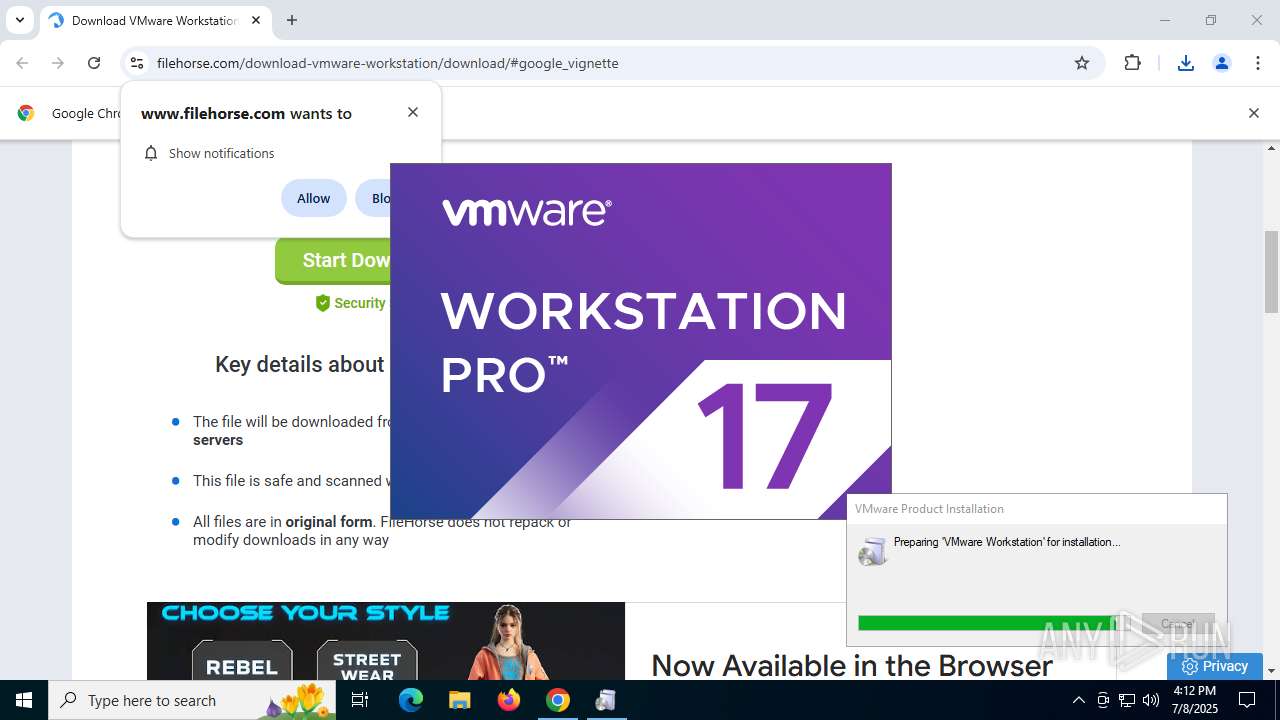Open the Chrome tab search dropdown
Viewport: 1280px width, 720px height.
pyautogui.click(x=19, y=20)
